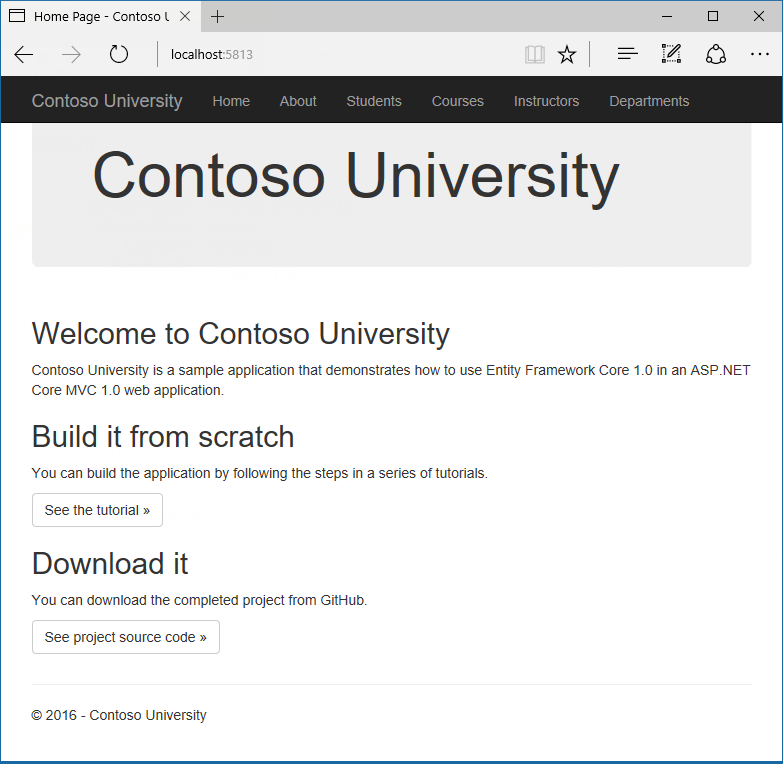Add page to favorites star icon
The width and height of the screenshot is (783, 764).
(x=567, y=54)
